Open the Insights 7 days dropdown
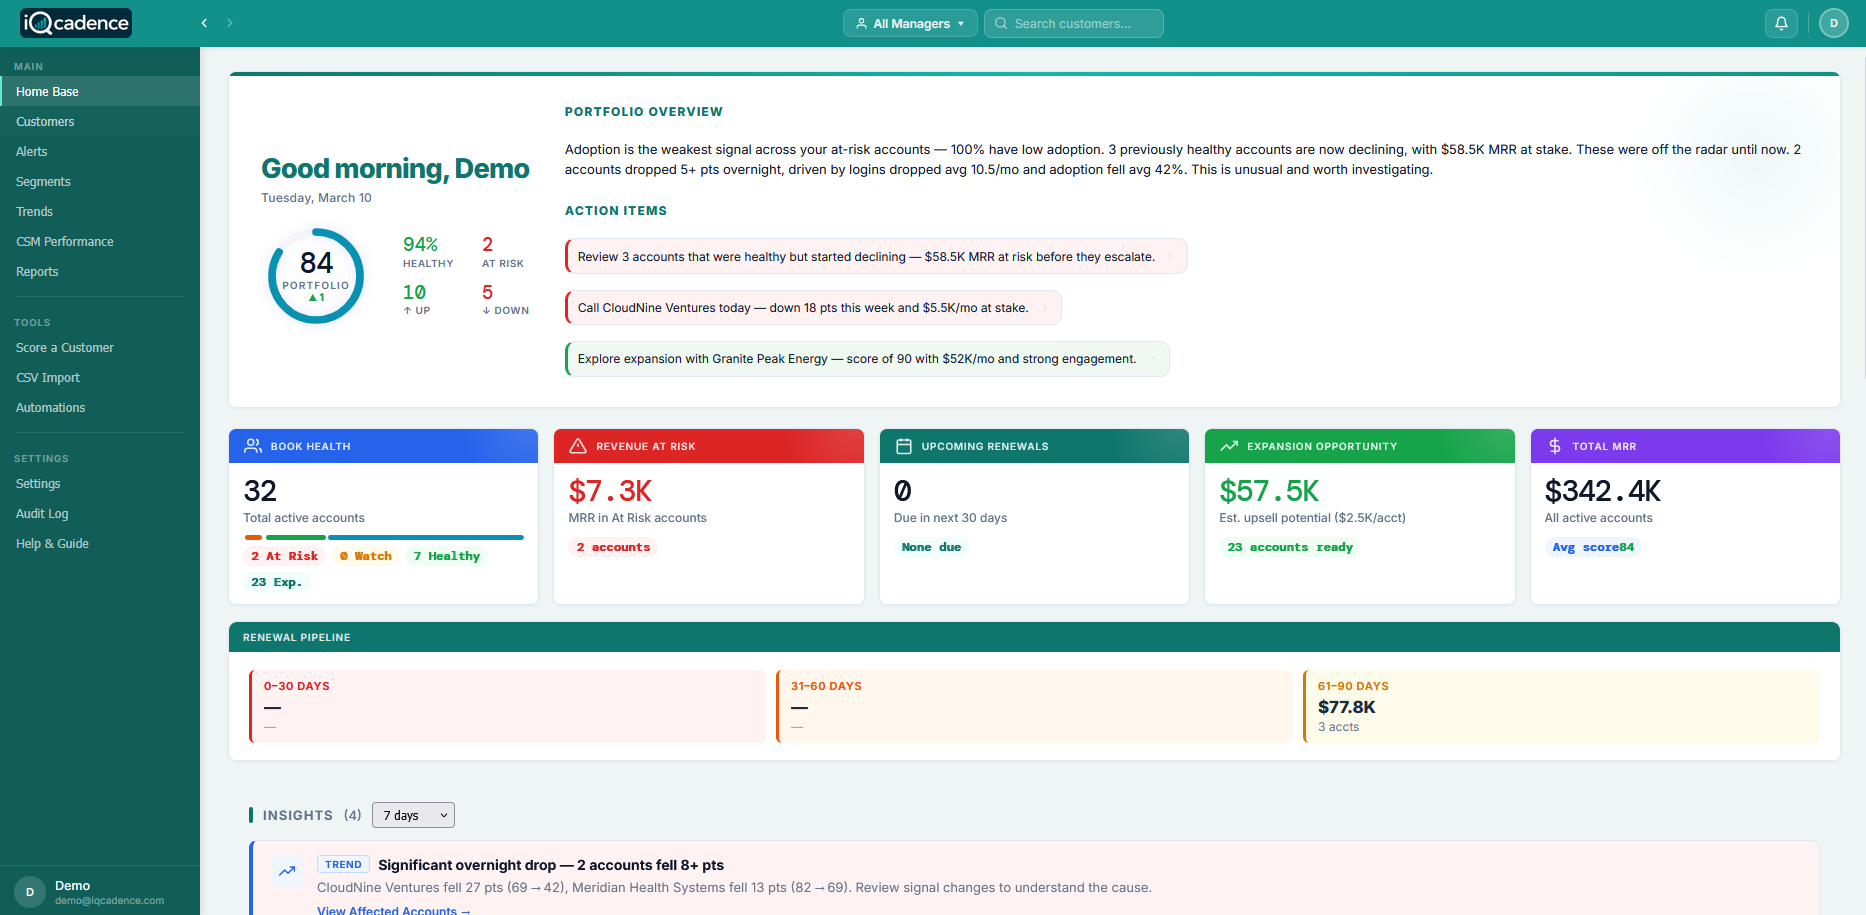Image resolution: width=1866 pixels, height=915 pixels. coord(412,815)
